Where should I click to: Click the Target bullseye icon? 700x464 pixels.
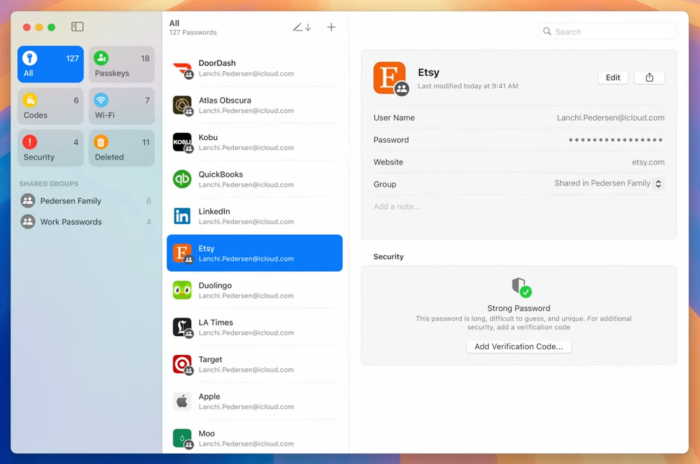pos(182,364)
